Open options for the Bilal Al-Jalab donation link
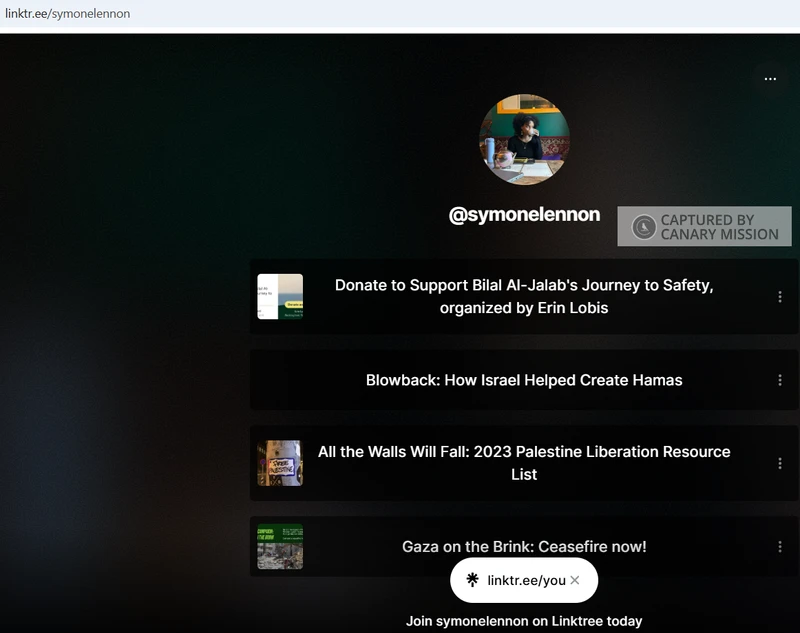The width and height of the screenshot is (800, 633). pos(780,297)
